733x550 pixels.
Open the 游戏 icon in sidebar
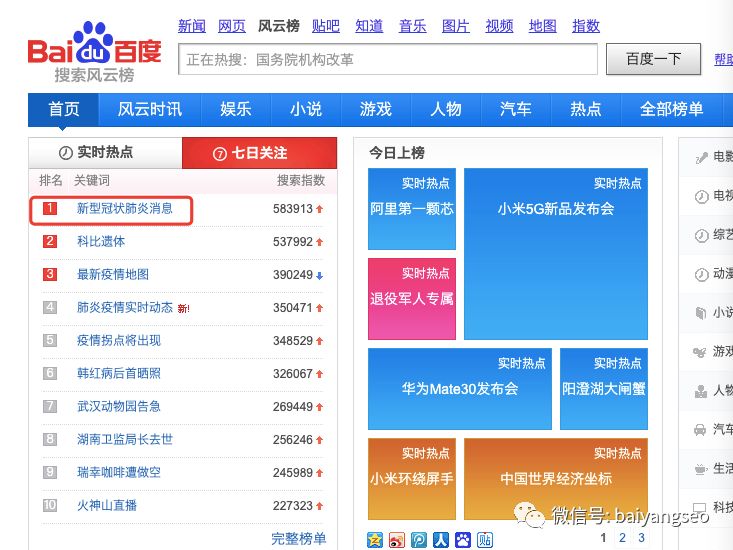point(700,352)
